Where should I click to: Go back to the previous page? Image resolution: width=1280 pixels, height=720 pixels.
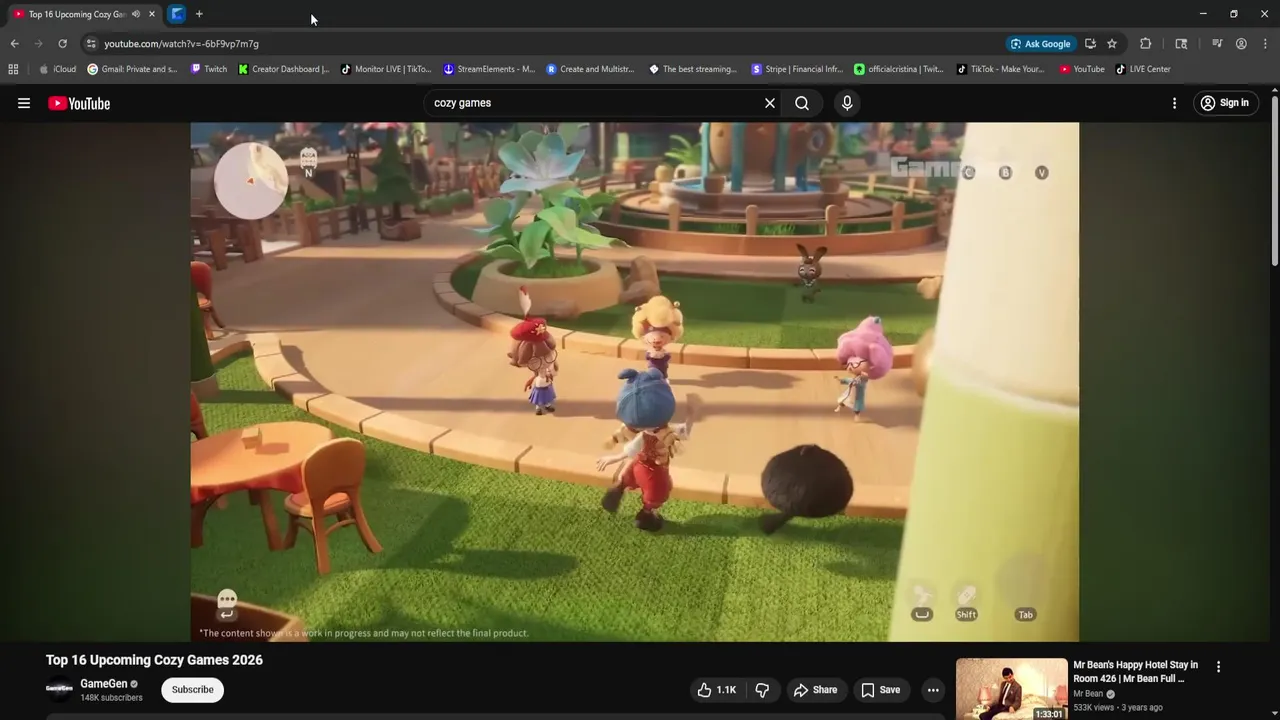(x=14, y=44)
